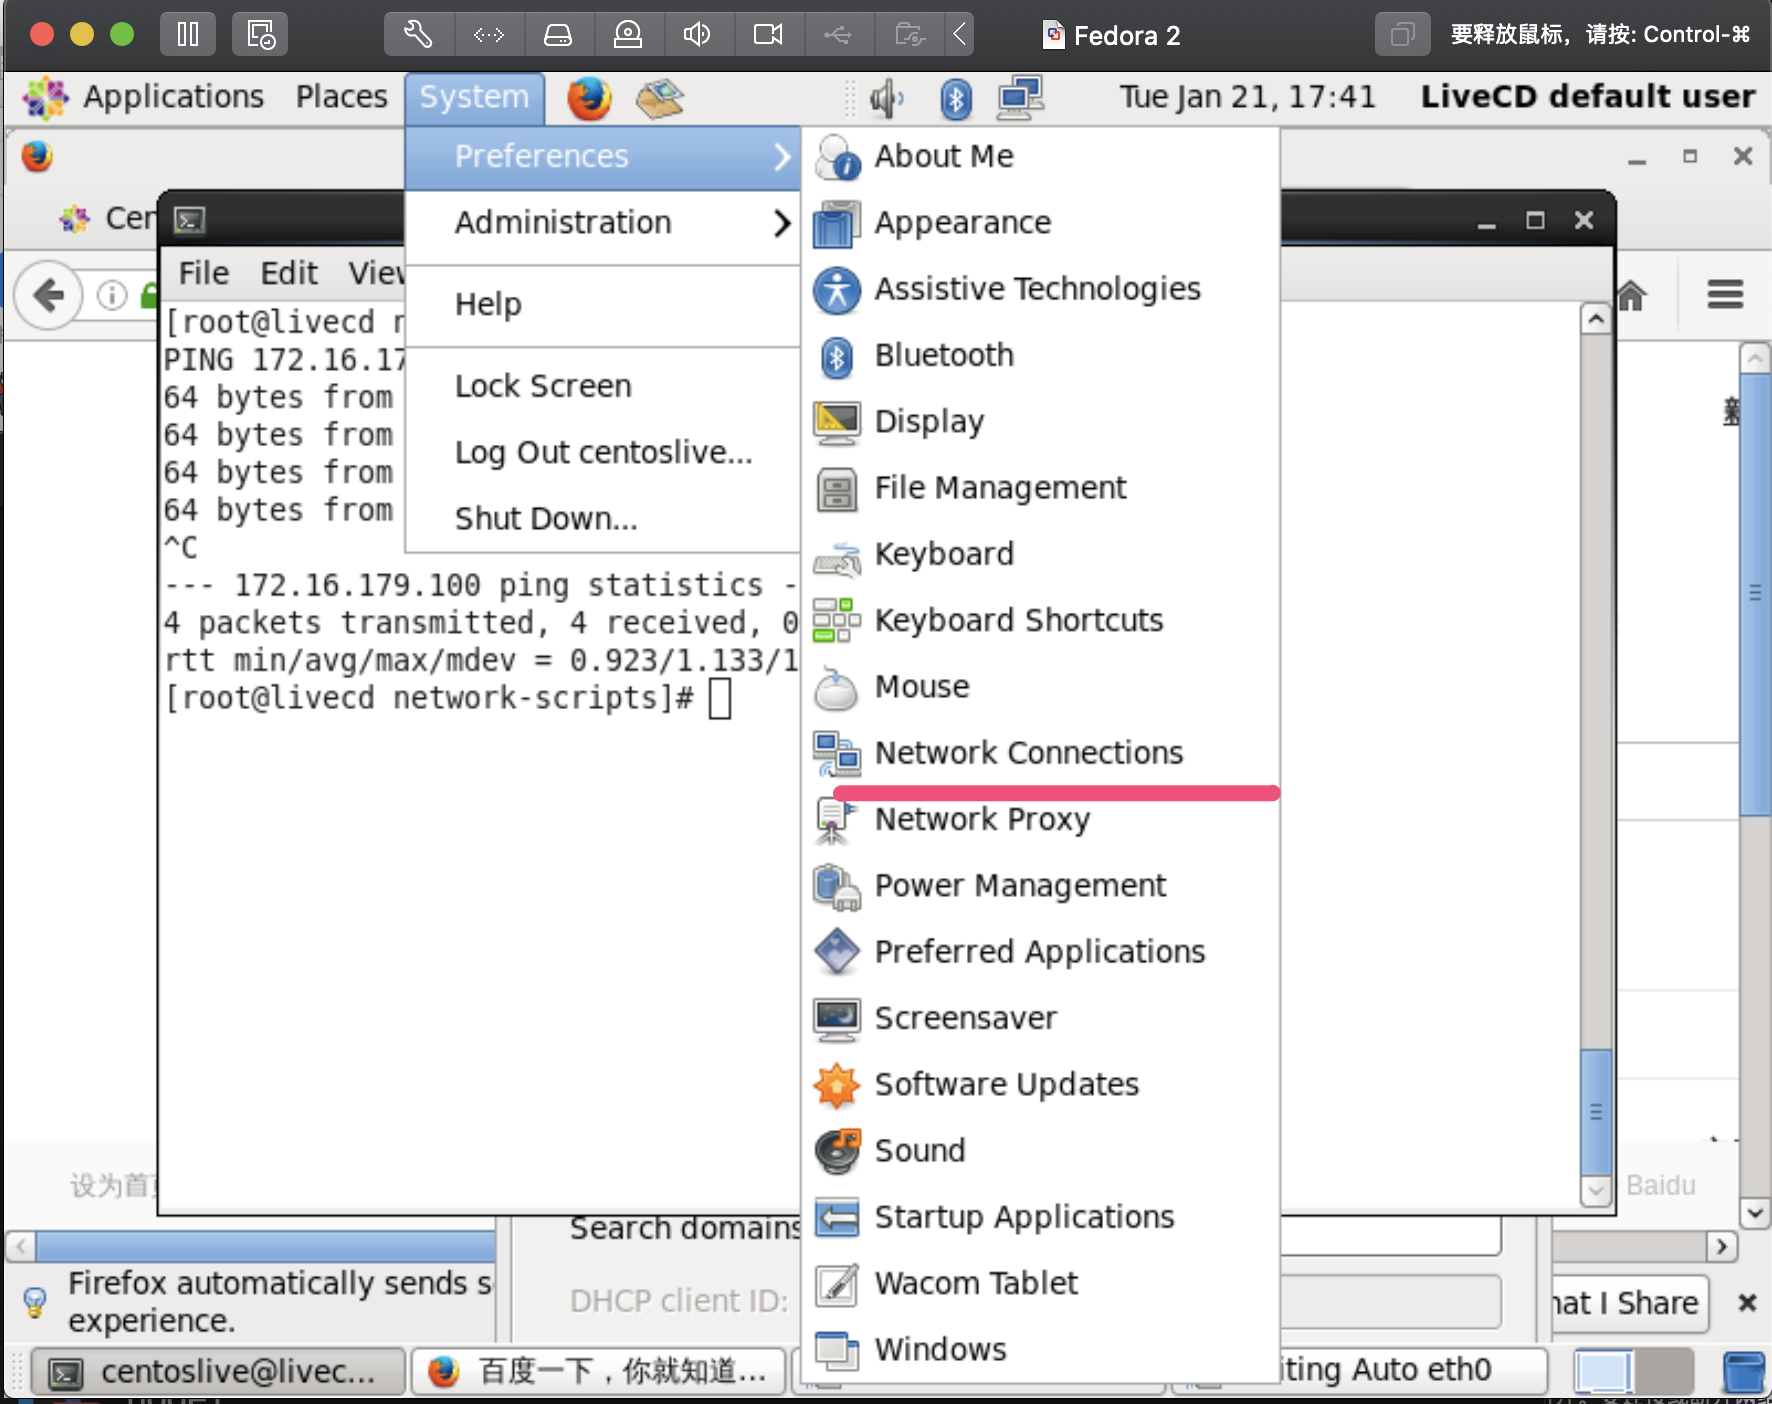Click VM pause button in toolbar
The height and width of the screenshot is (1404, 1772).
point(188,35)
